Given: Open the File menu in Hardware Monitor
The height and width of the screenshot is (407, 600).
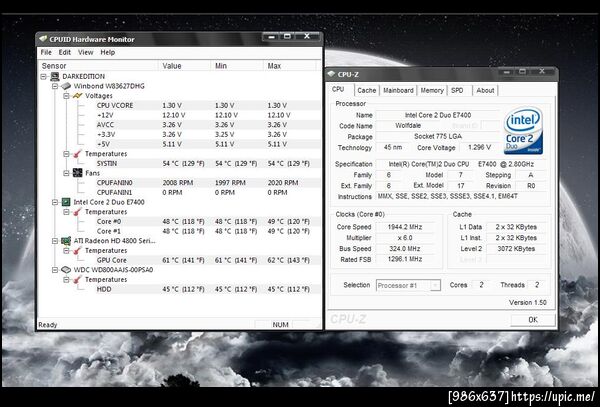Looking at the screenshot, I should [x=46, y=52].
